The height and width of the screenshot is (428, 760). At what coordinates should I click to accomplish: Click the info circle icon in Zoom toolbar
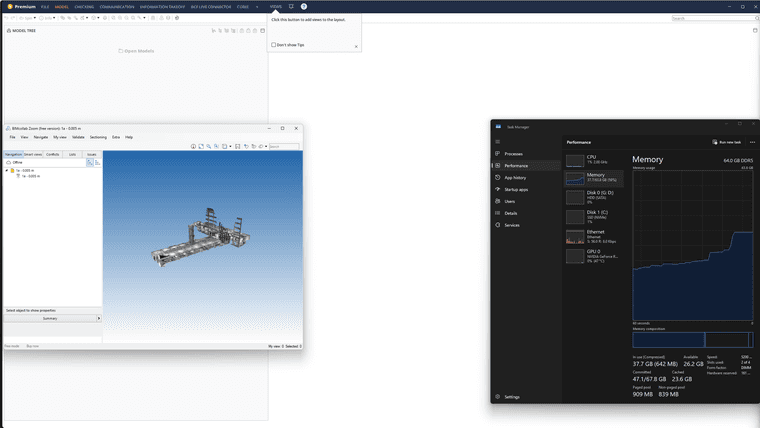click(193, 146)
